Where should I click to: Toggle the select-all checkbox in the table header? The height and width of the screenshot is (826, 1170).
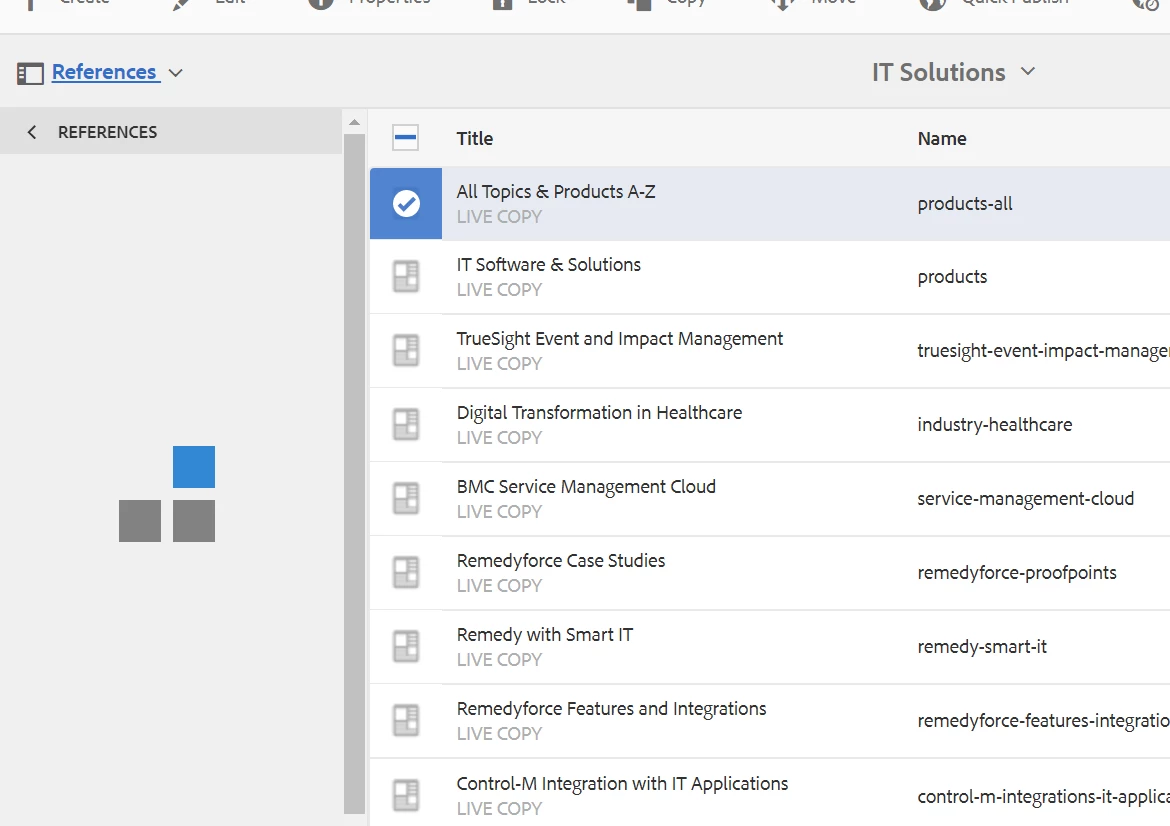[405, 139]
